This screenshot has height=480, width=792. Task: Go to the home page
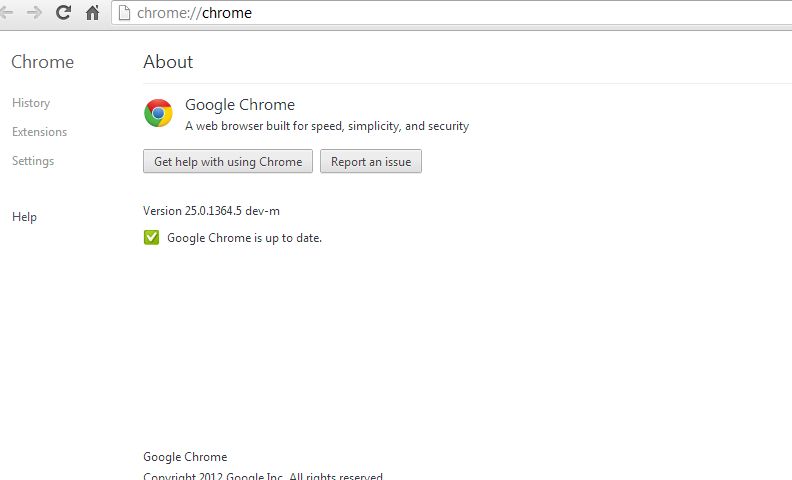tap(92, 13)
